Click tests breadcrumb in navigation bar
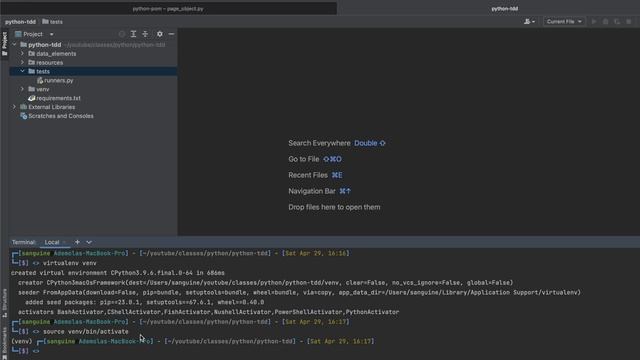This screenshot has height=360, width=640. tap(53, 22)
